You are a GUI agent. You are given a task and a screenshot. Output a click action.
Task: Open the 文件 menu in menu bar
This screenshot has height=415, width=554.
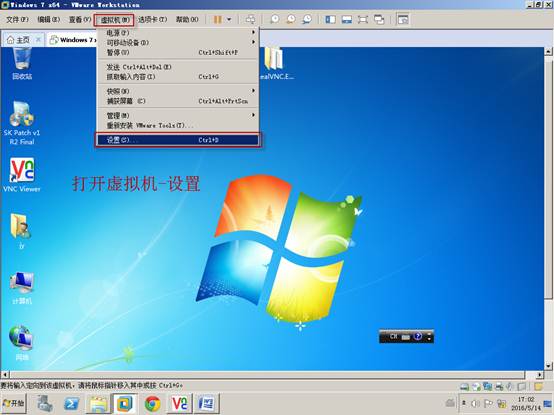pyautogui.click(x=17, y=19)
